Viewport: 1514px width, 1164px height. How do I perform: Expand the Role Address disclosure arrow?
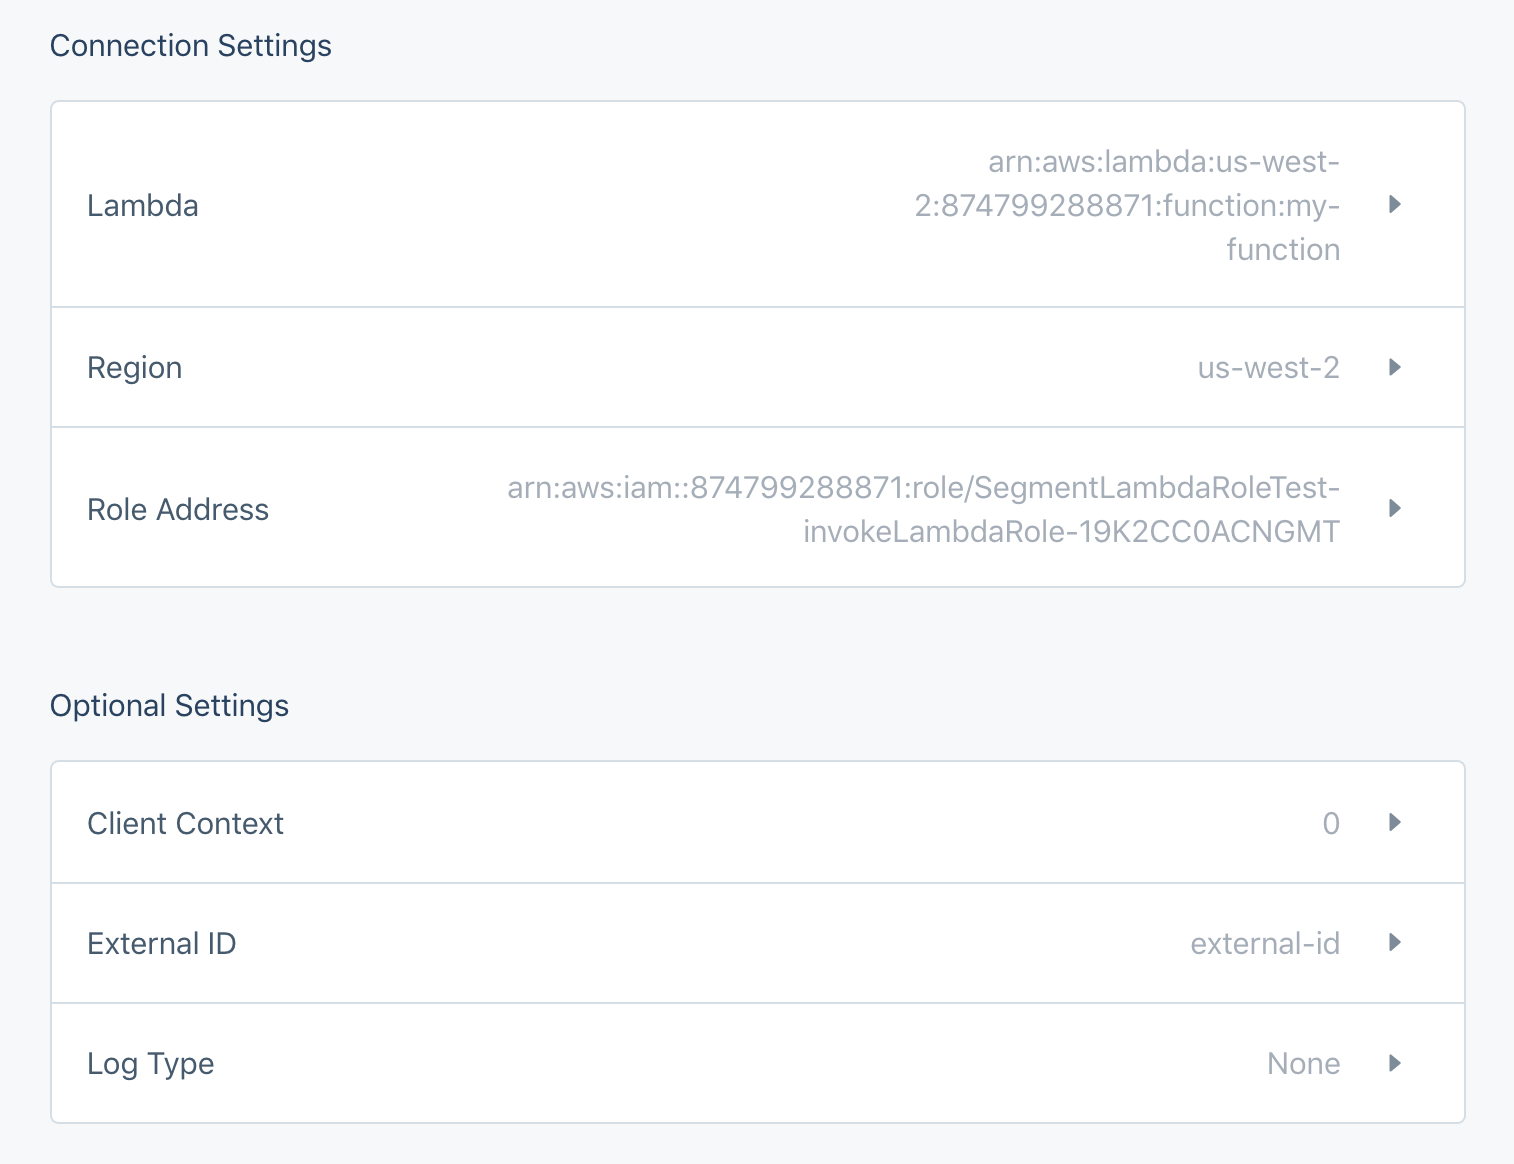1393,508
